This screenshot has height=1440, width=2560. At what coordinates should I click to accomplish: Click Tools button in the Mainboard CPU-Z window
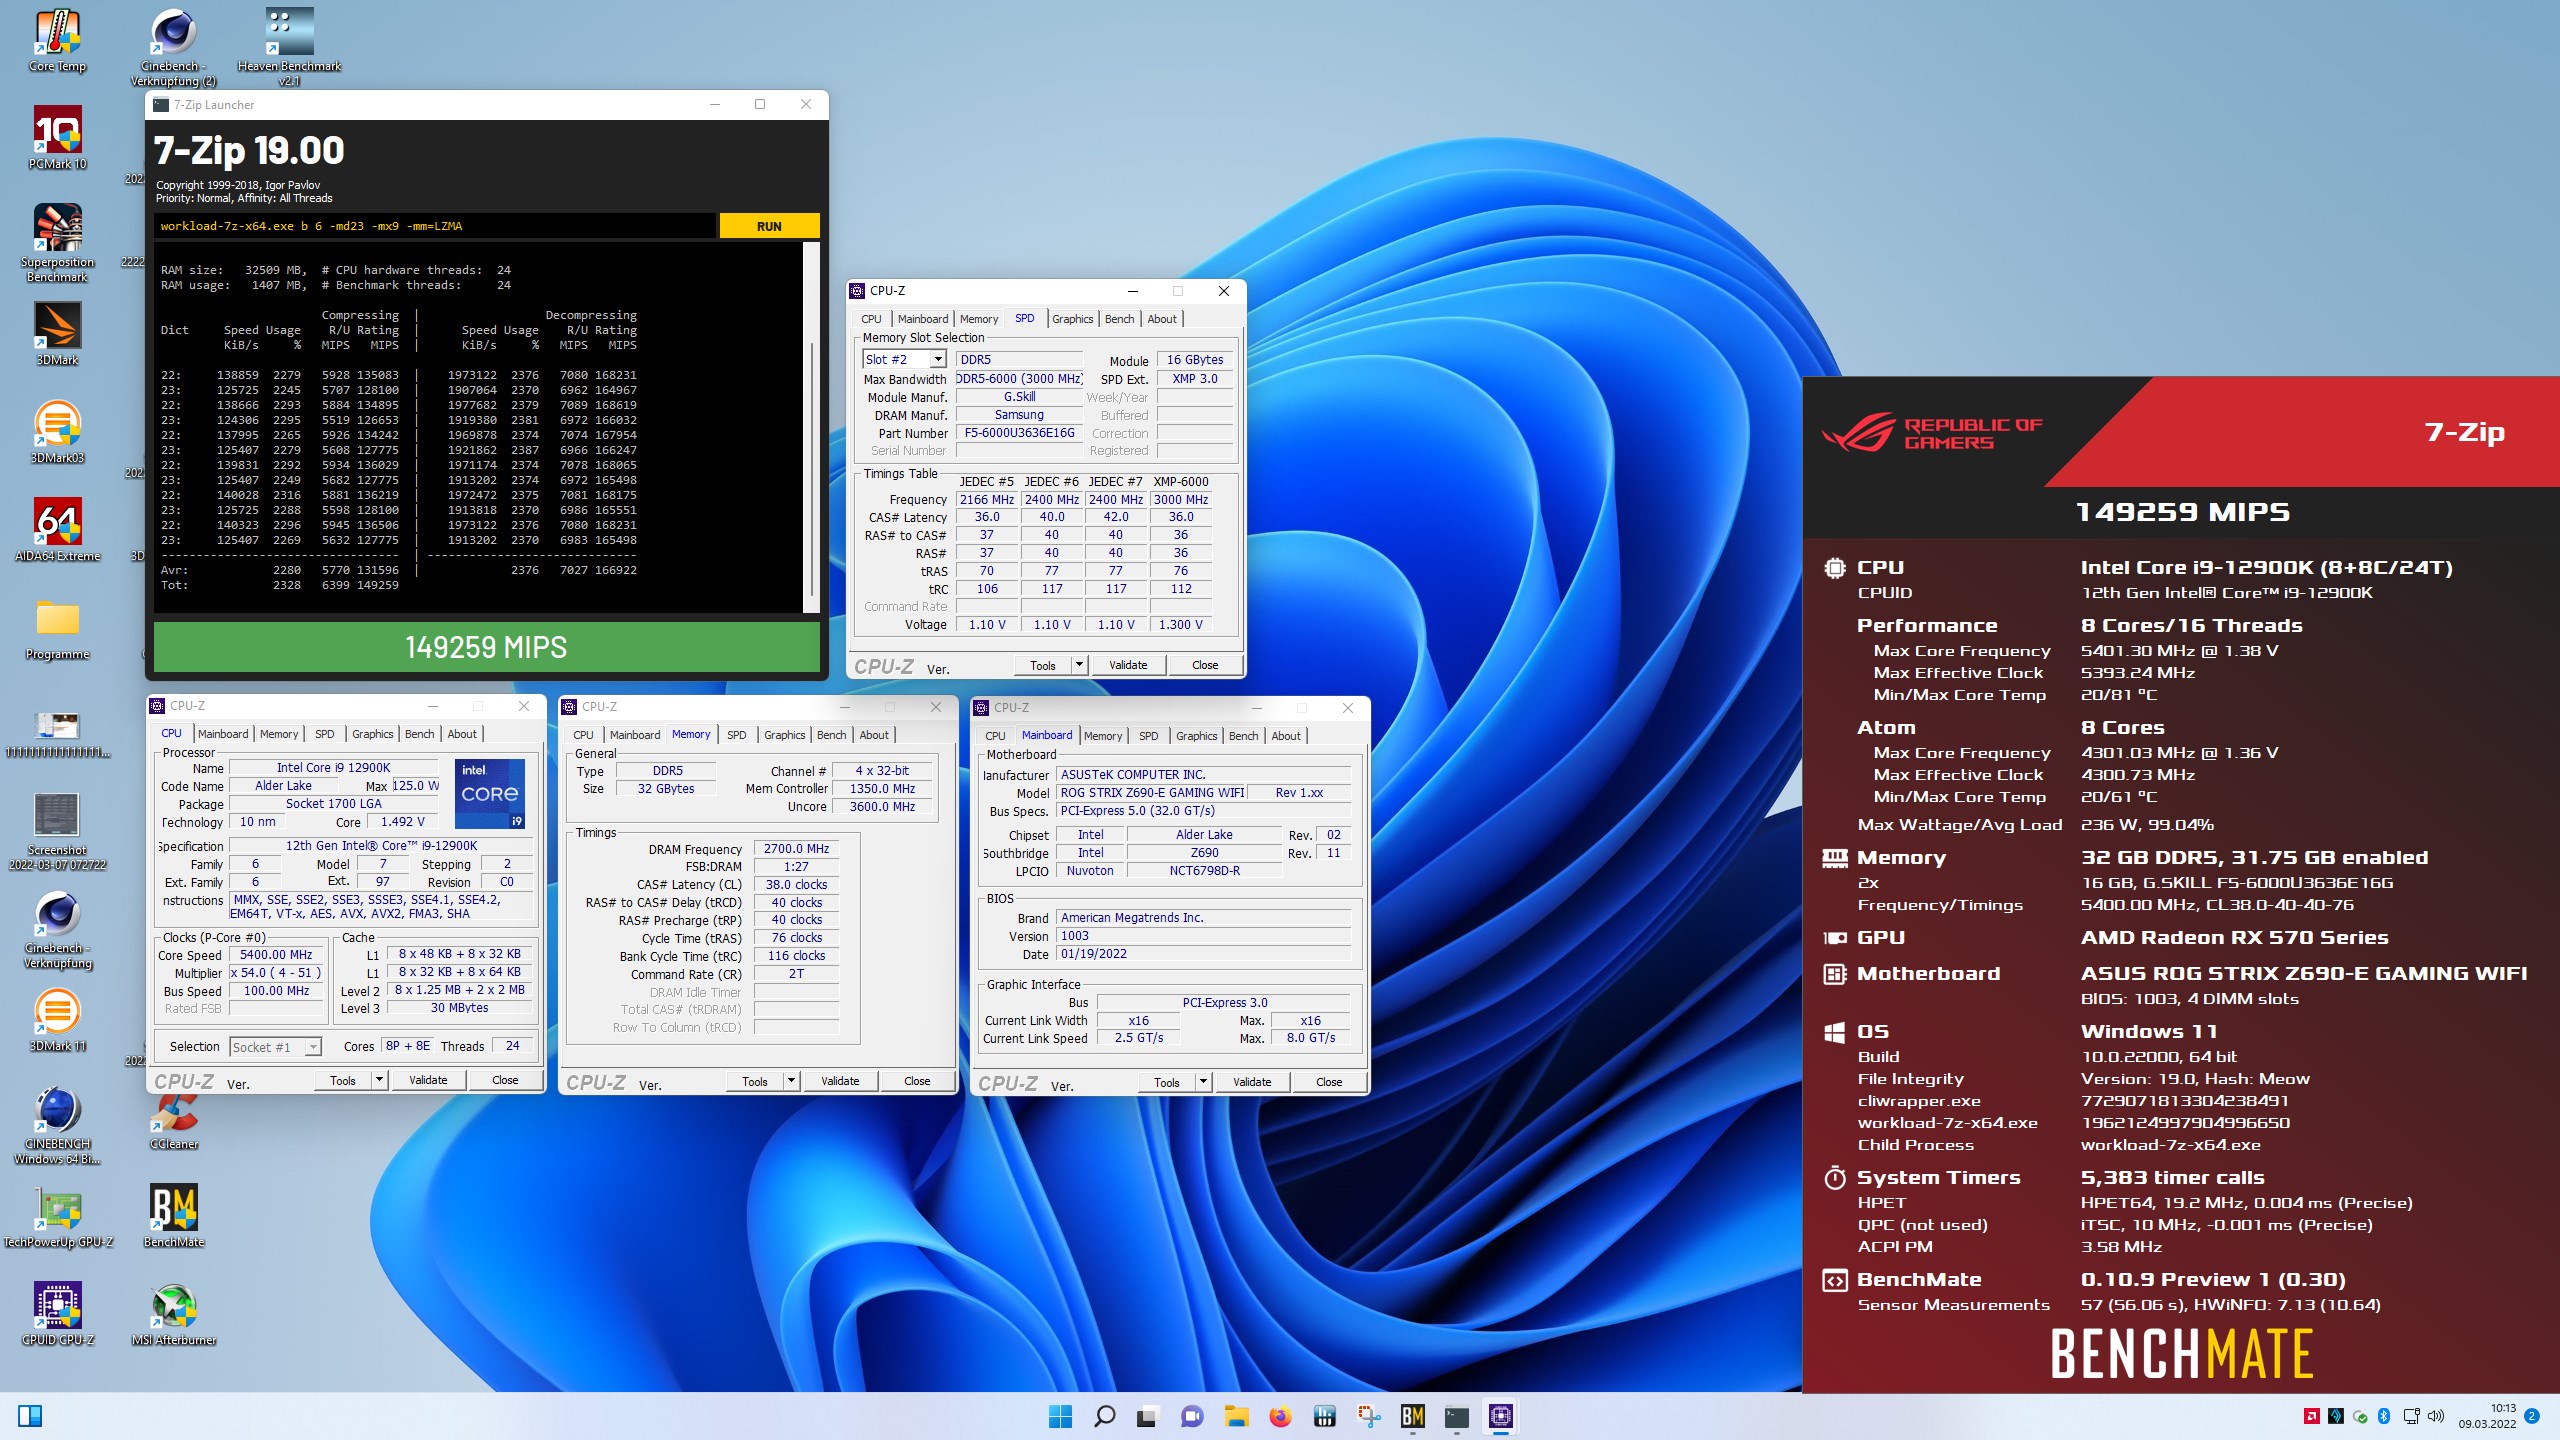[x=1167, y=1082]
